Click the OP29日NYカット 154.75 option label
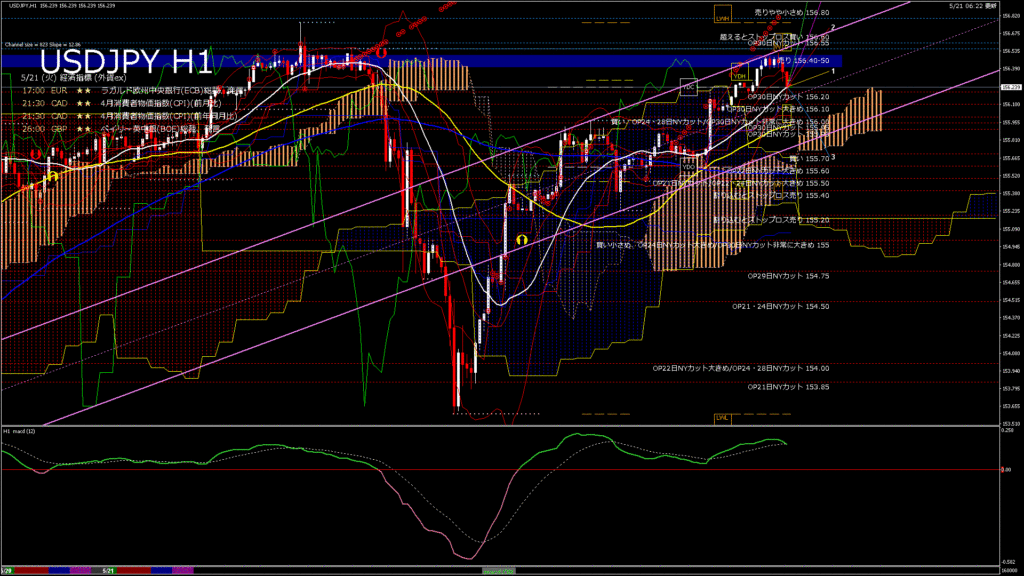The height and width of the screenshot is (576, 1024). (x=789, y=276)
